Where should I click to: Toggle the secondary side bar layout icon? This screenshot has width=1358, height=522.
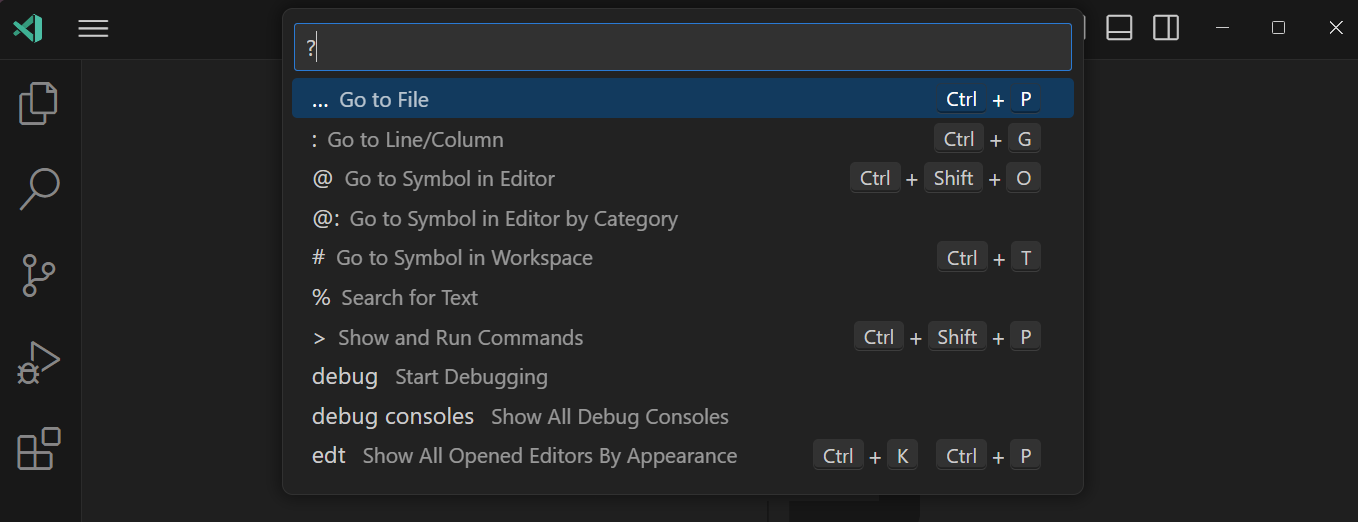tap(1166, 28)
